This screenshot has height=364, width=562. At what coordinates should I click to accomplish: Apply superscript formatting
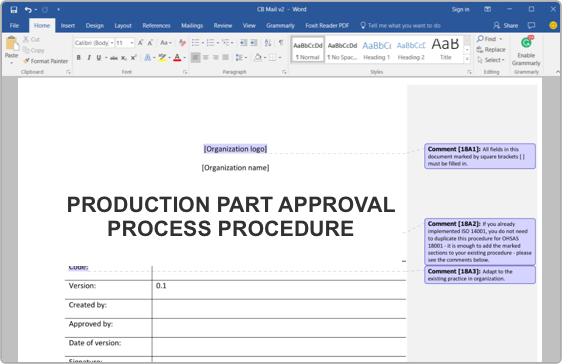pos(133,58)
